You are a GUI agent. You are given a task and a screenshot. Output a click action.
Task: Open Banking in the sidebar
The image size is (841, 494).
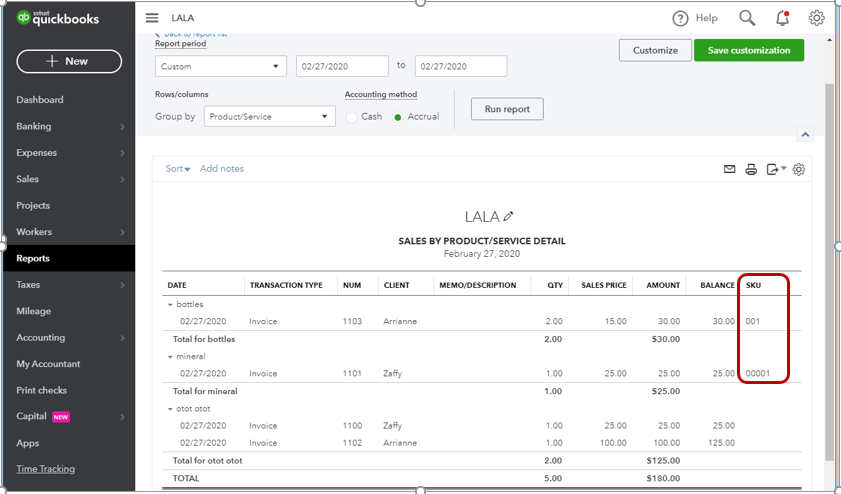tap(34, 126)
